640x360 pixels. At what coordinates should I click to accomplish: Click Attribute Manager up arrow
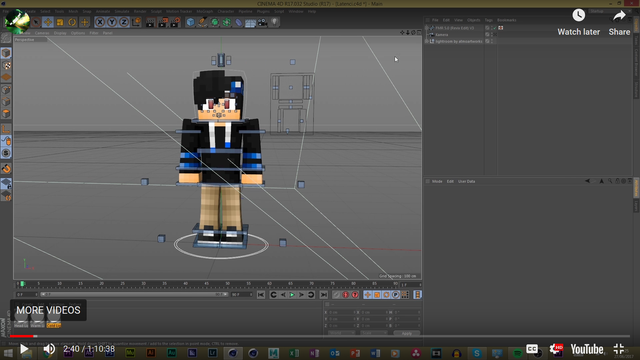[x=602, y=181]
